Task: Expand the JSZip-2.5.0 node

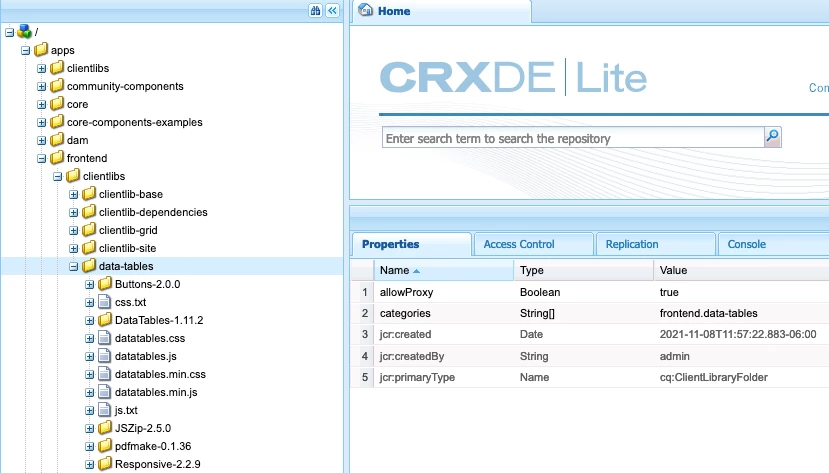Action: [89, 428]
